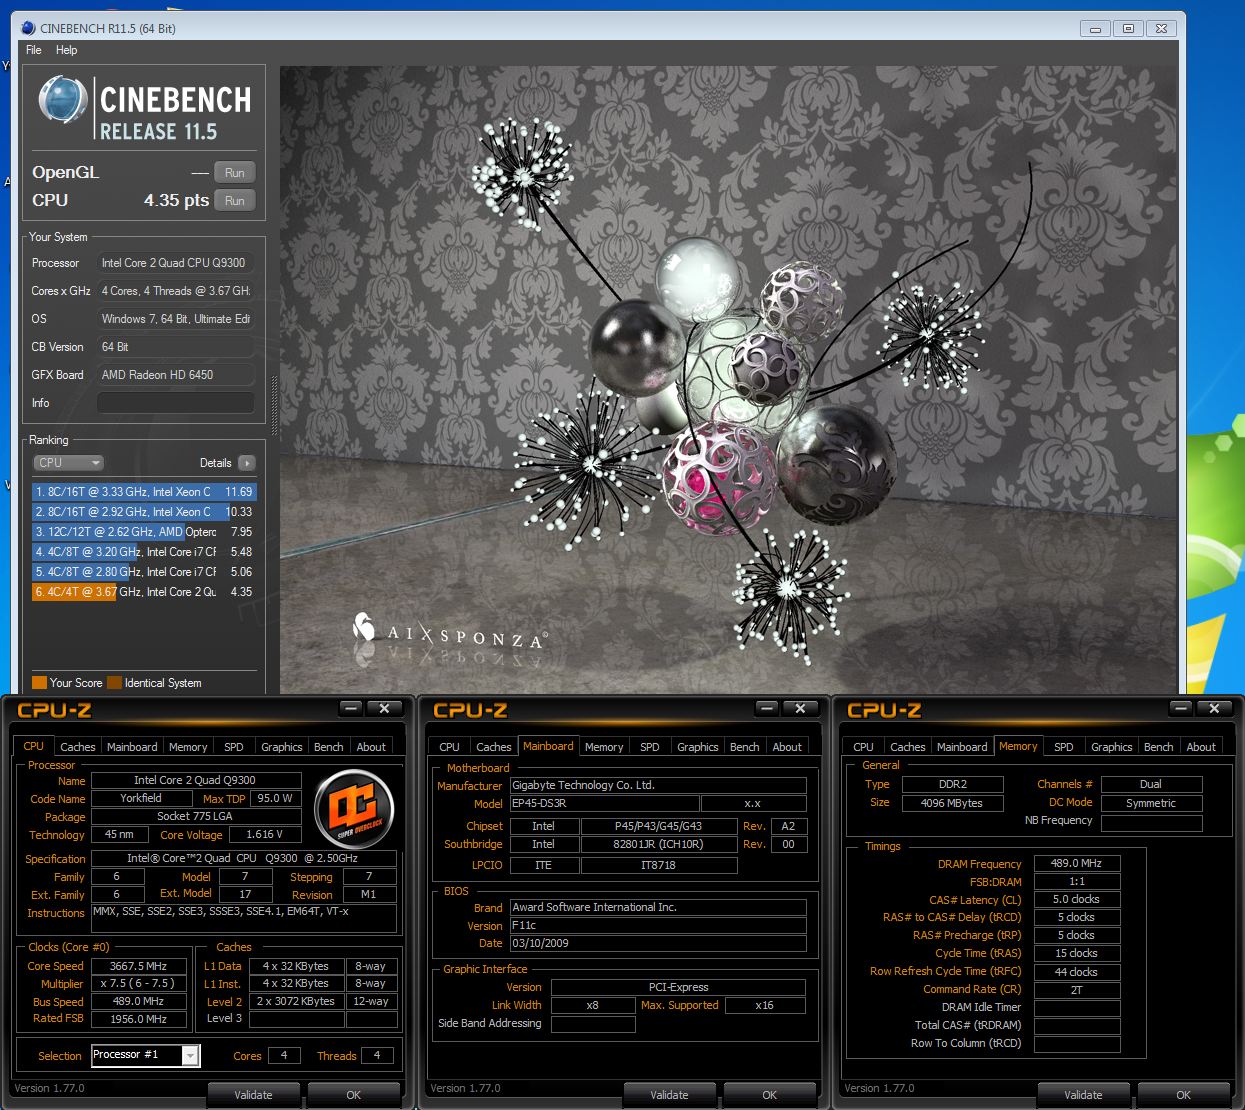The image size is (1245, 1110).
Task: Select ranking row 4 Core i7 5.48
Action: [x=144, y=552]
